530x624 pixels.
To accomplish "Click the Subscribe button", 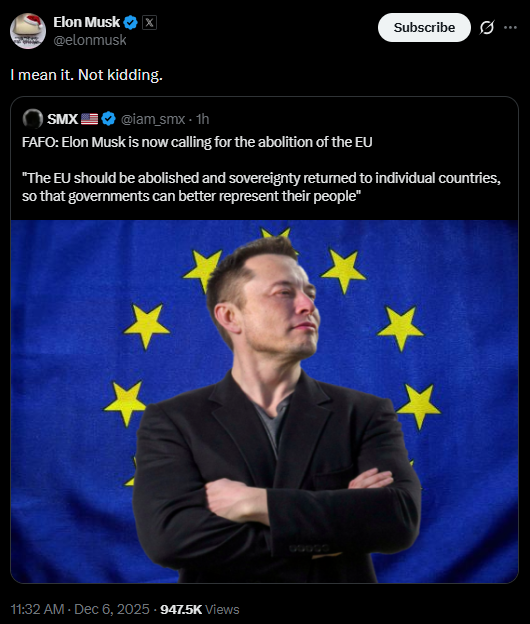I will coord(424,27).
